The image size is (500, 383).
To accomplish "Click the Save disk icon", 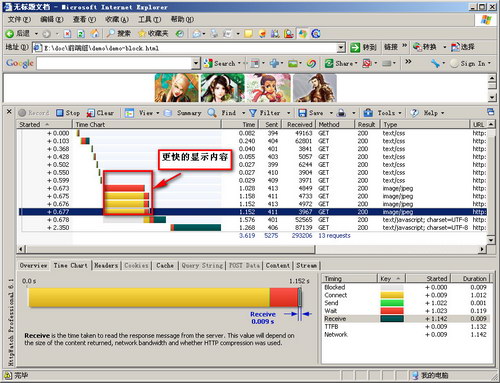I will (x=302, y=113).
